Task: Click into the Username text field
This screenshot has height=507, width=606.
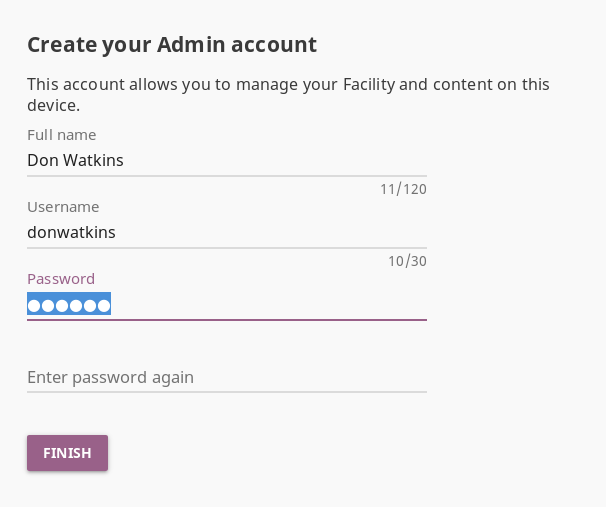Action: [226, 232]
